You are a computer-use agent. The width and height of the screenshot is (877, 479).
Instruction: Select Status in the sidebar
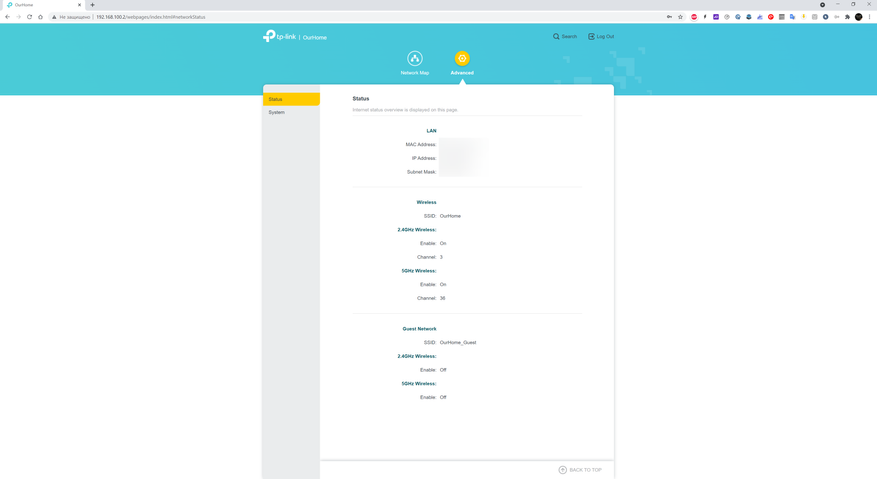(291, 99)
